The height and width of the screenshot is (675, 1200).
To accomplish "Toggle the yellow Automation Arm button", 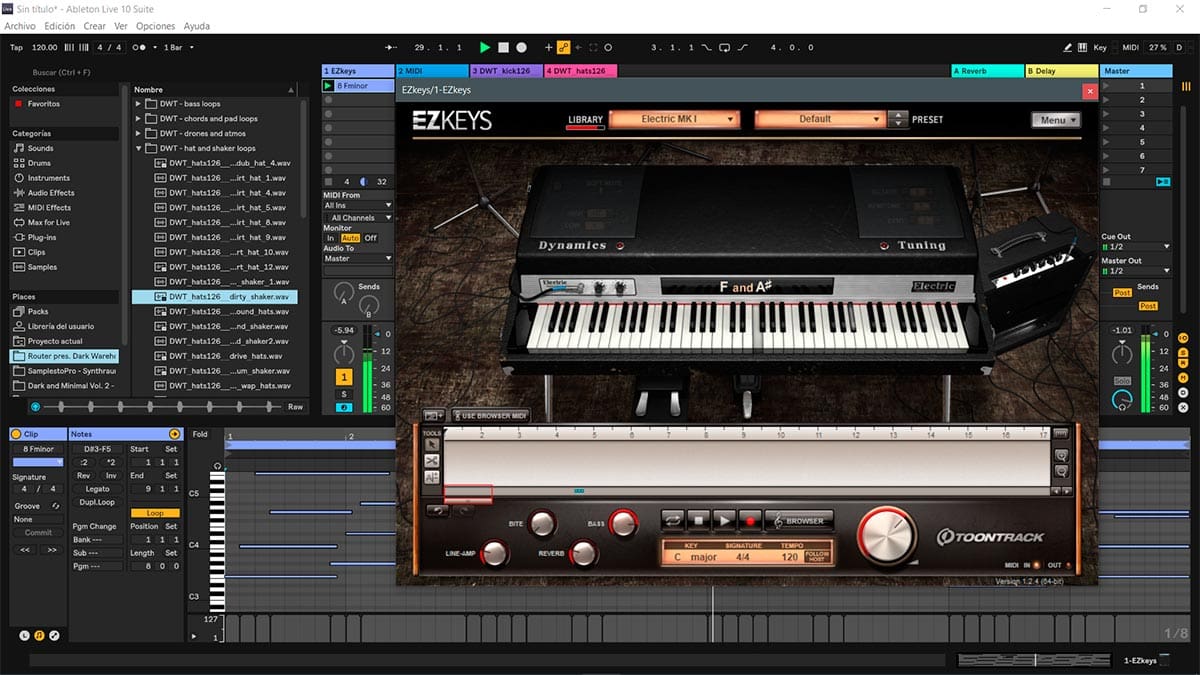I will click(563, 47).
